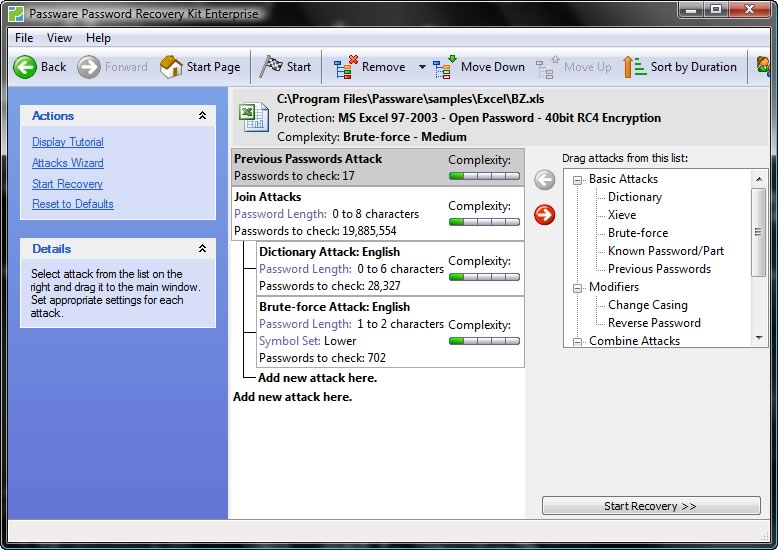This screenshot has width=778, height=550.
Task: Click Password Length link in Brute-force Attack
Action: (305, 324)
